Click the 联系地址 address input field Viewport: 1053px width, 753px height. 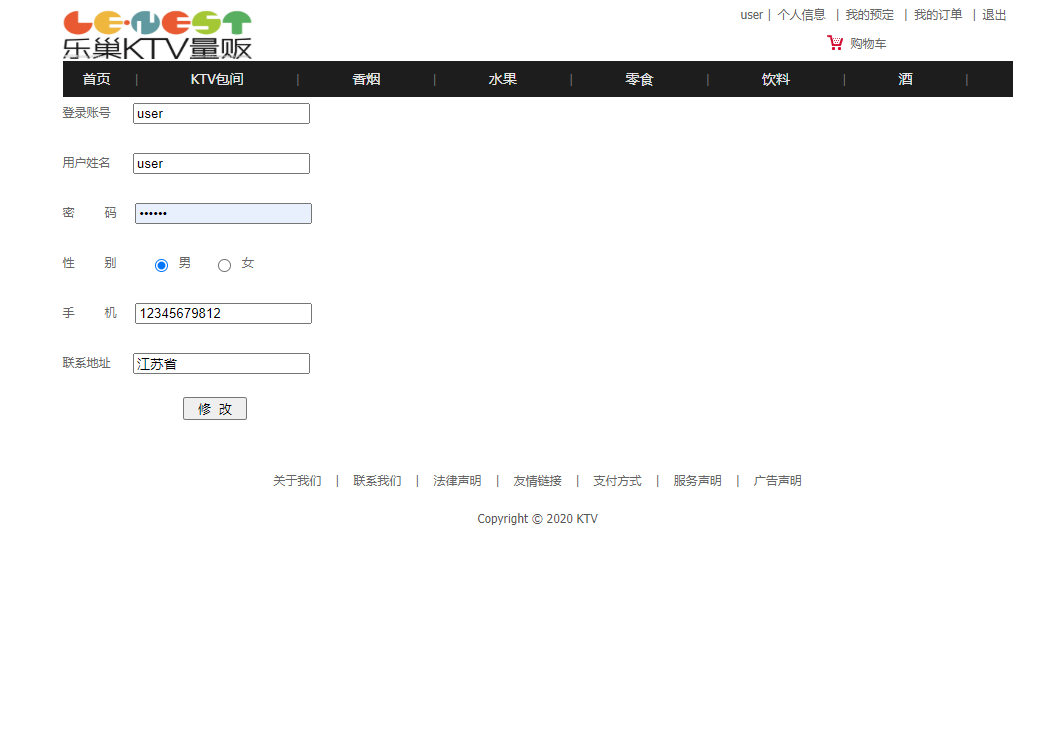tap(220, 363)
